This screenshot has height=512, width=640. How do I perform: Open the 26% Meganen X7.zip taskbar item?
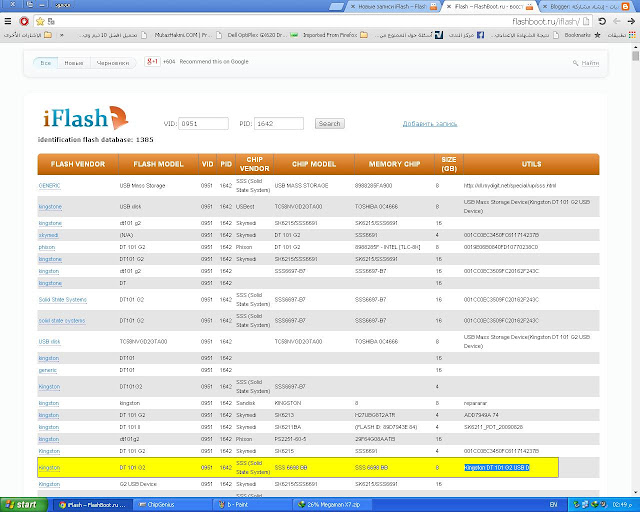click(x=332, y=505)
